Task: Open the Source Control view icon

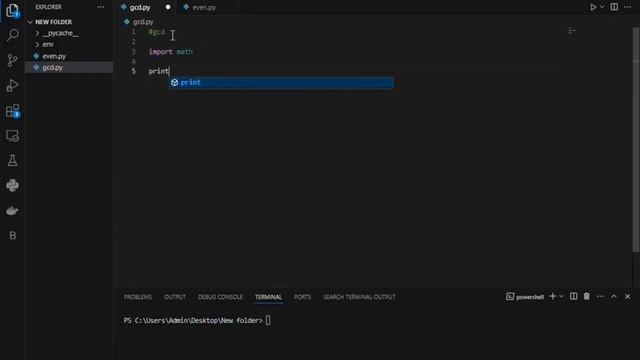Action: (x=12, y=60)
